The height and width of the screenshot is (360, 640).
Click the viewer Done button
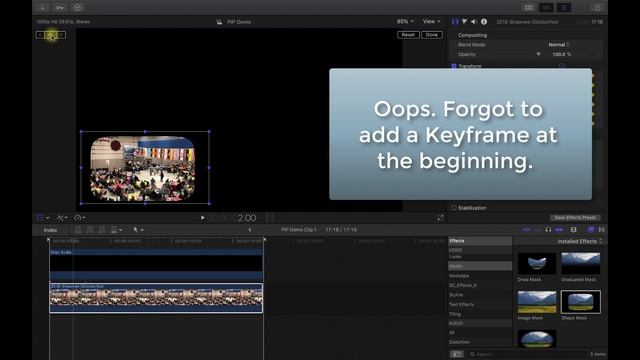pyautogui.click(x=432, y=35)
